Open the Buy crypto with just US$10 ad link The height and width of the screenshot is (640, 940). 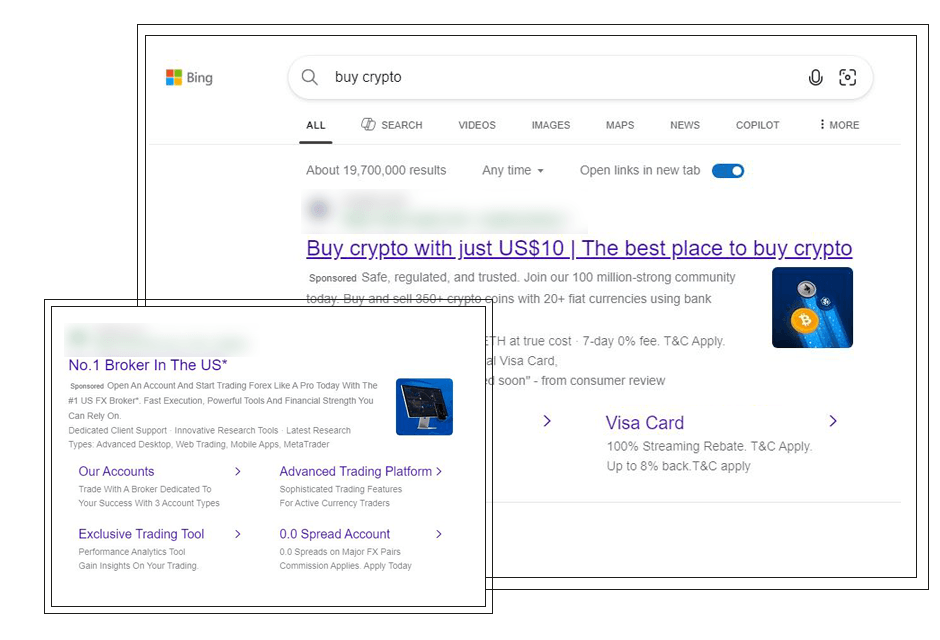point(578,248)
